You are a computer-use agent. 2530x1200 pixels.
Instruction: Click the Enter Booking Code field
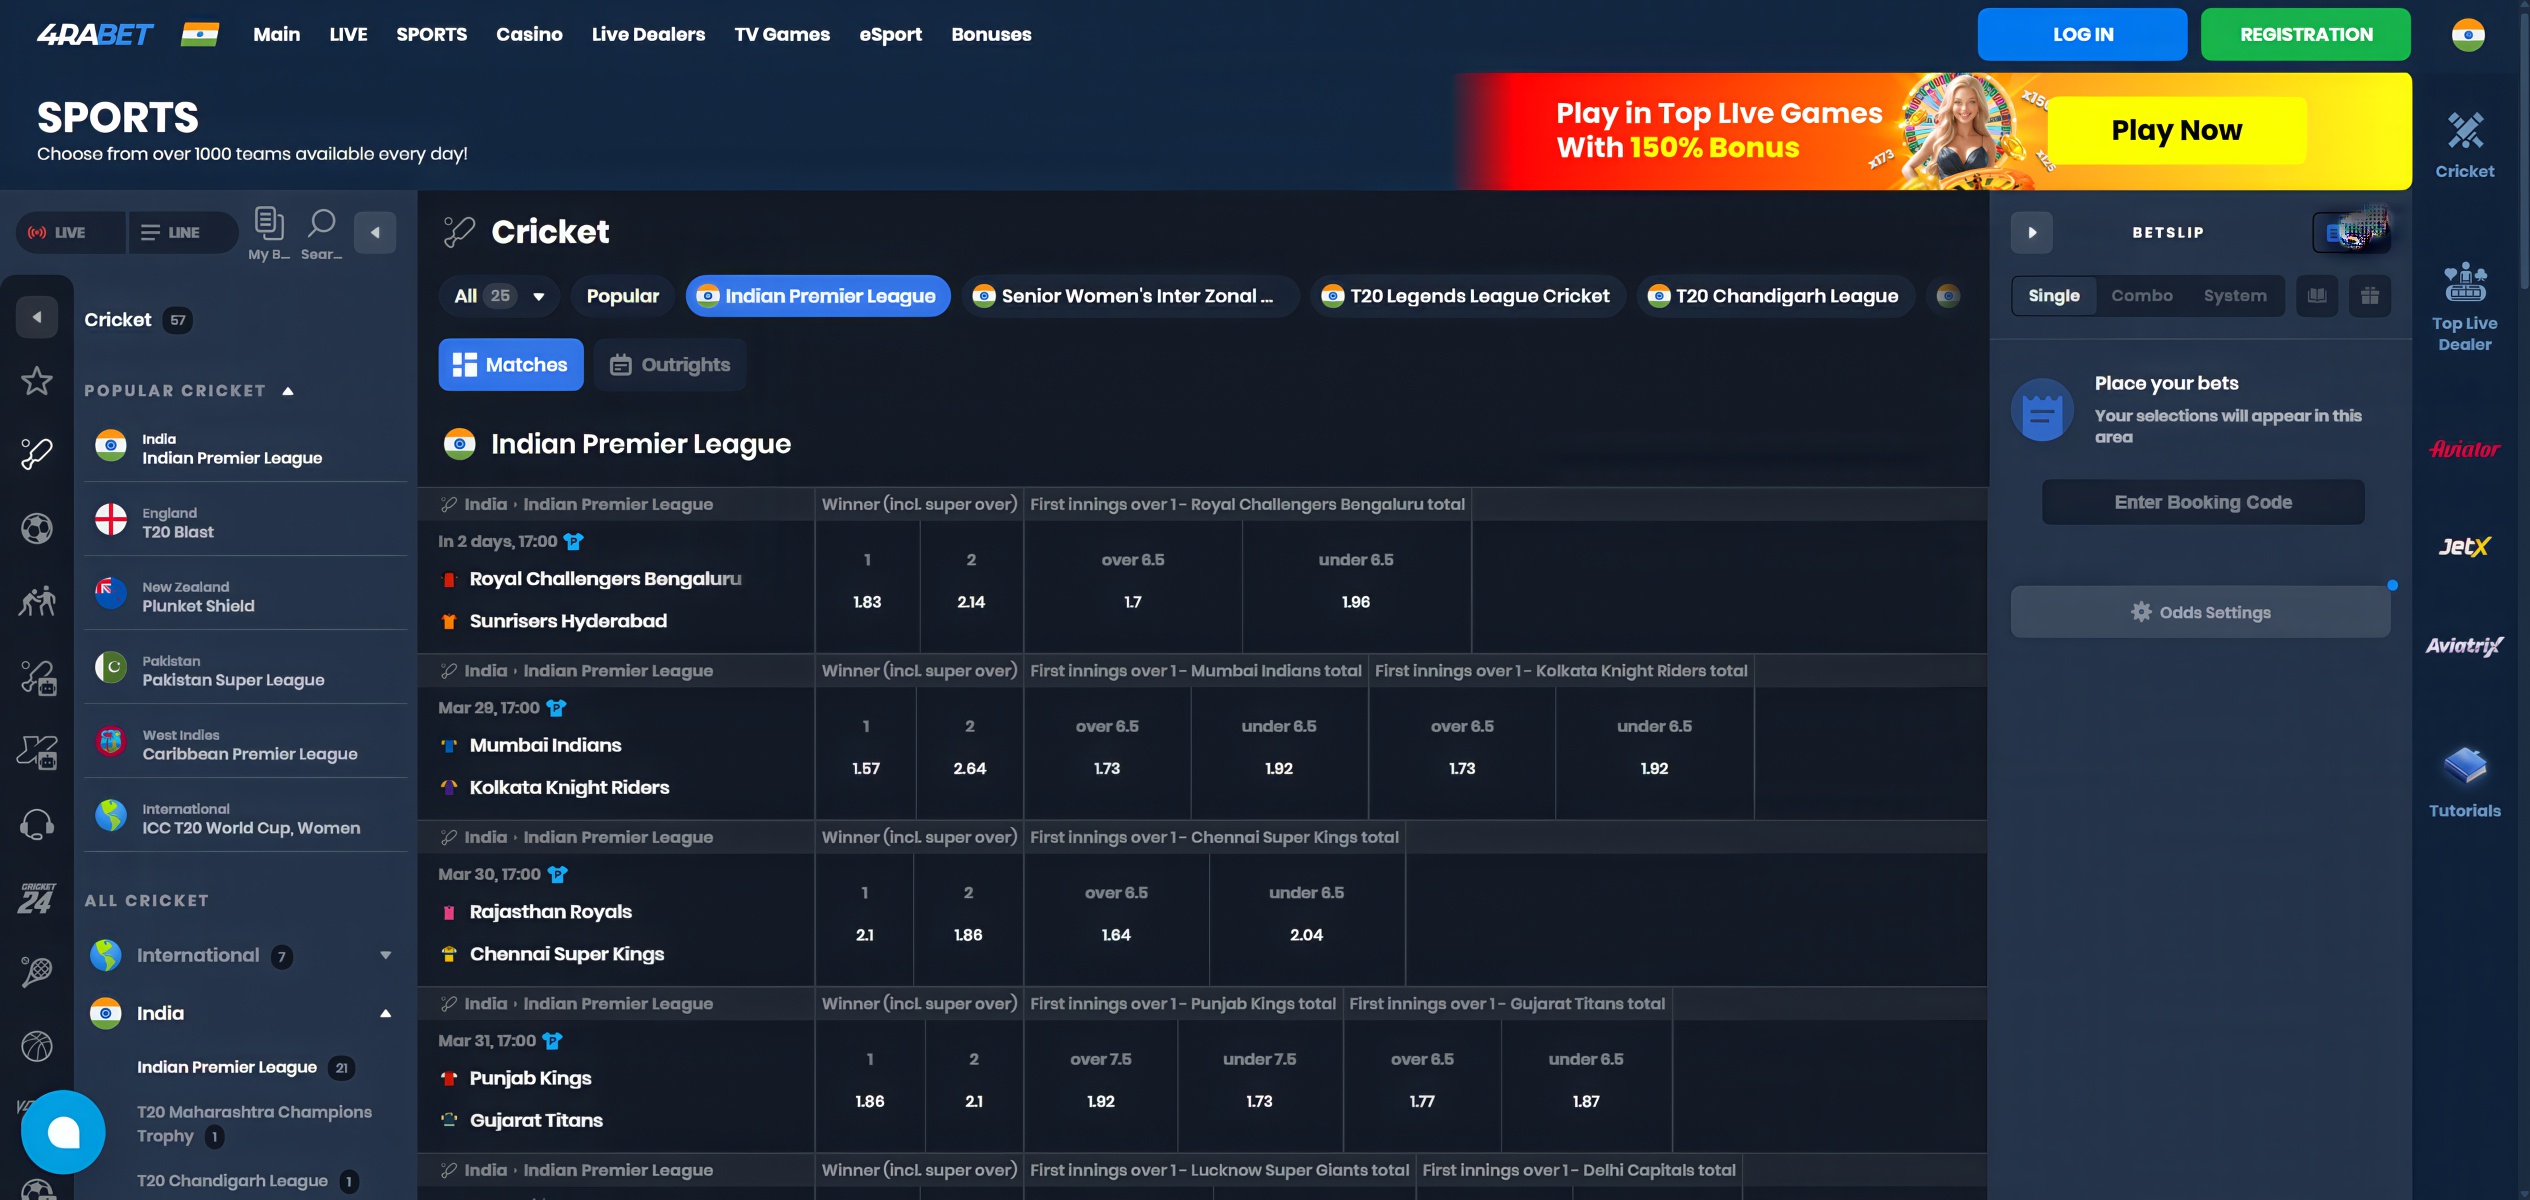click(2202, 501)
